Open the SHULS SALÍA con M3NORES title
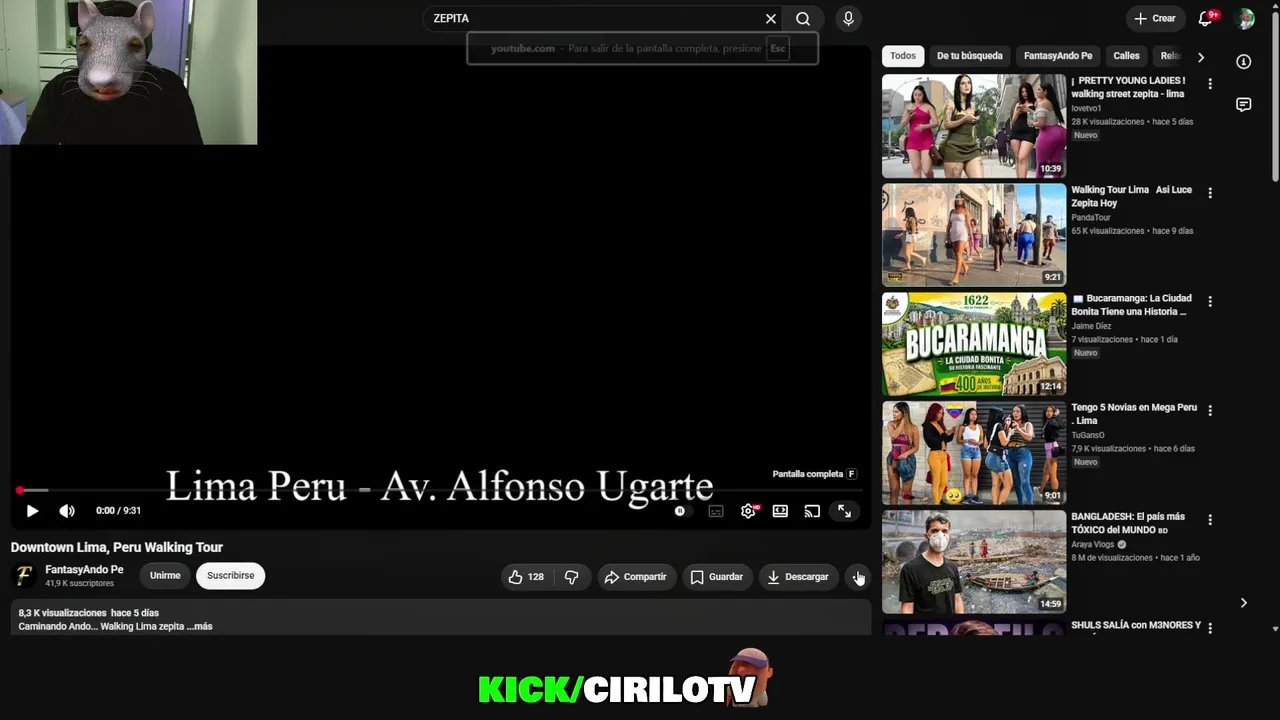Image resolution: width=1280 pixels, height=720 pixels. [1136, 626]
